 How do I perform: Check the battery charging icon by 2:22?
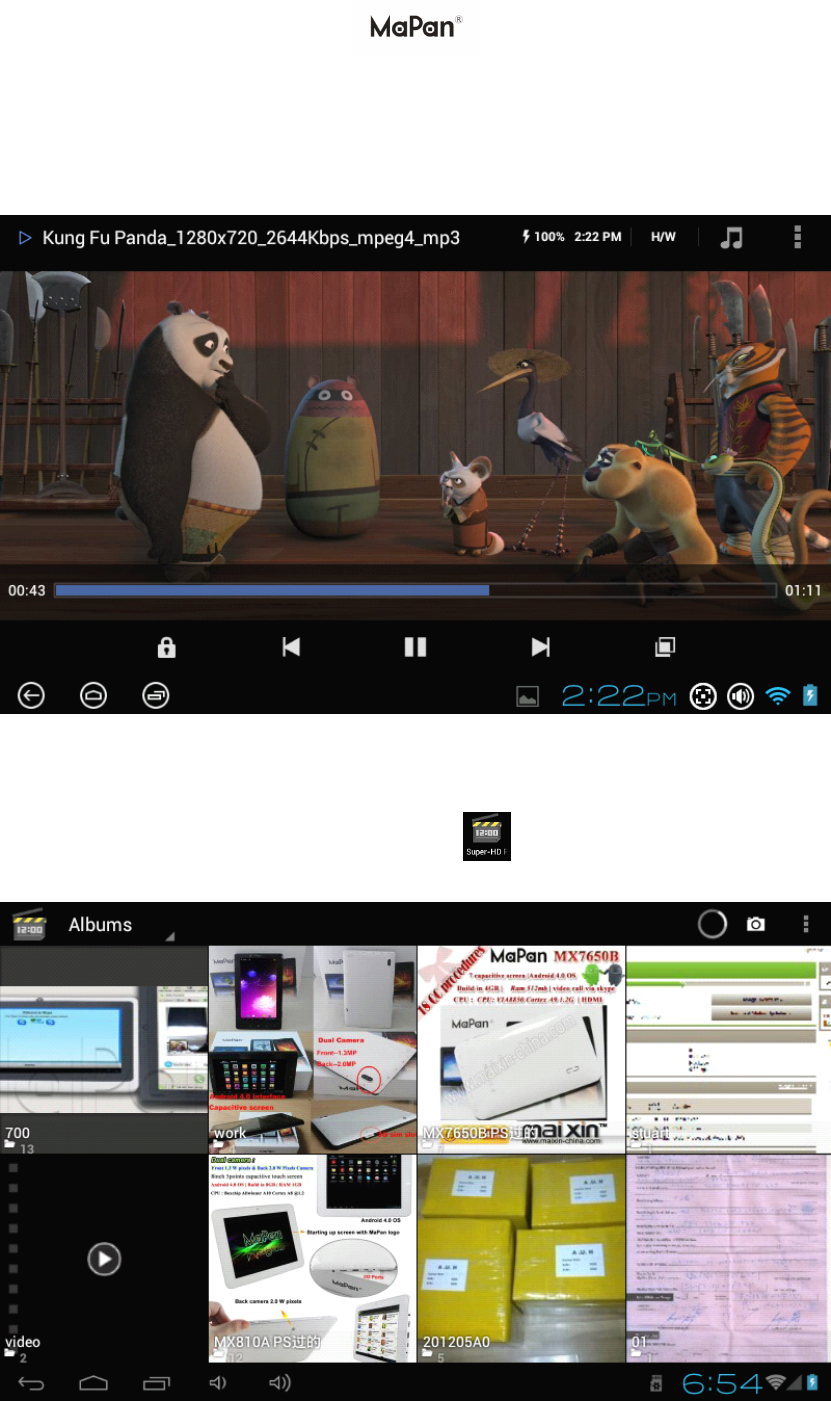tap(811, 695)
